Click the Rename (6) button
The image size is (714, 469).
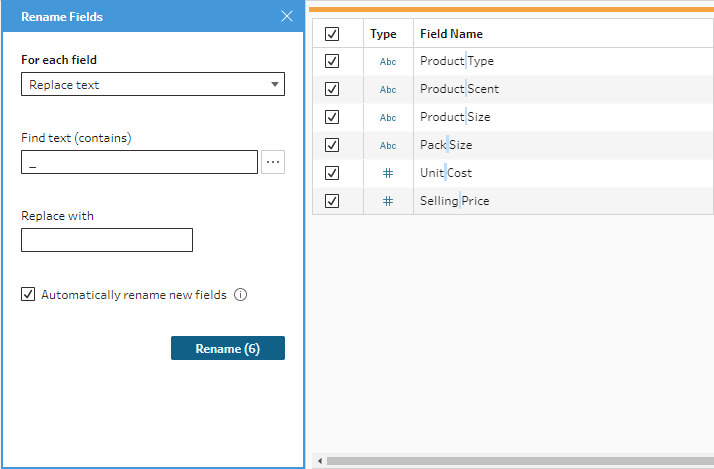[228, 348]
